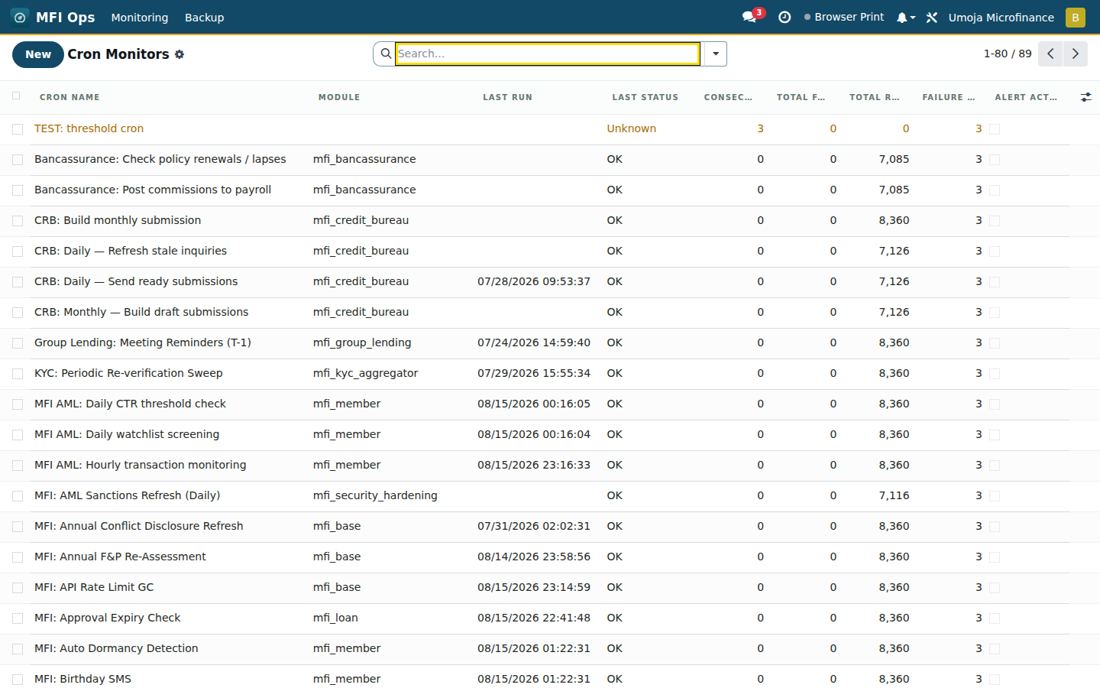Open MFI: Annual F&P Re-Assessment
This screenshot has width=1100, height=688.
[x=120, y=556]
